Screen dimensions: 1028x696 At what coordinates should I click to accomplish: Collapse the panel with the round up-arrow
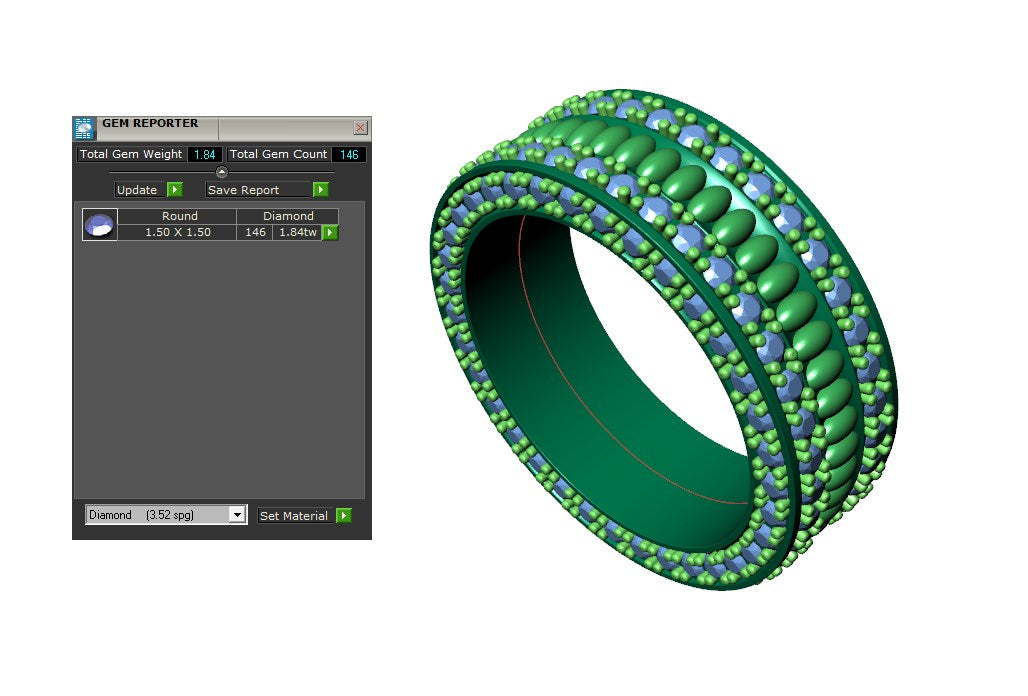point(222,172)
